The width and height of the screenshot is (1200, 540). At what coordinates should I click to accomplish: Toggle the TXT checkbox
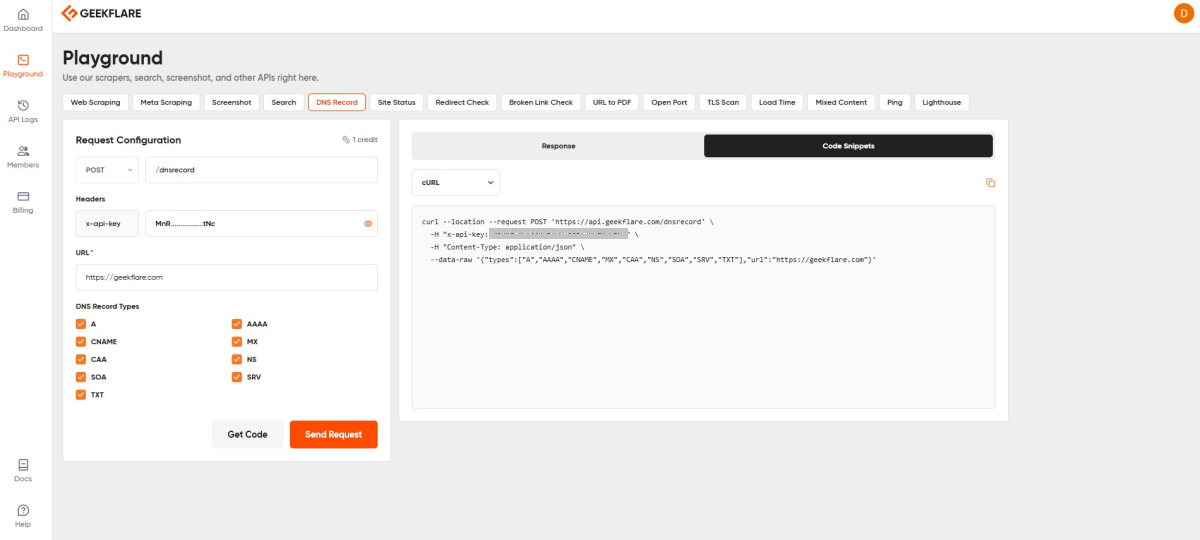[x=81, y=394]
